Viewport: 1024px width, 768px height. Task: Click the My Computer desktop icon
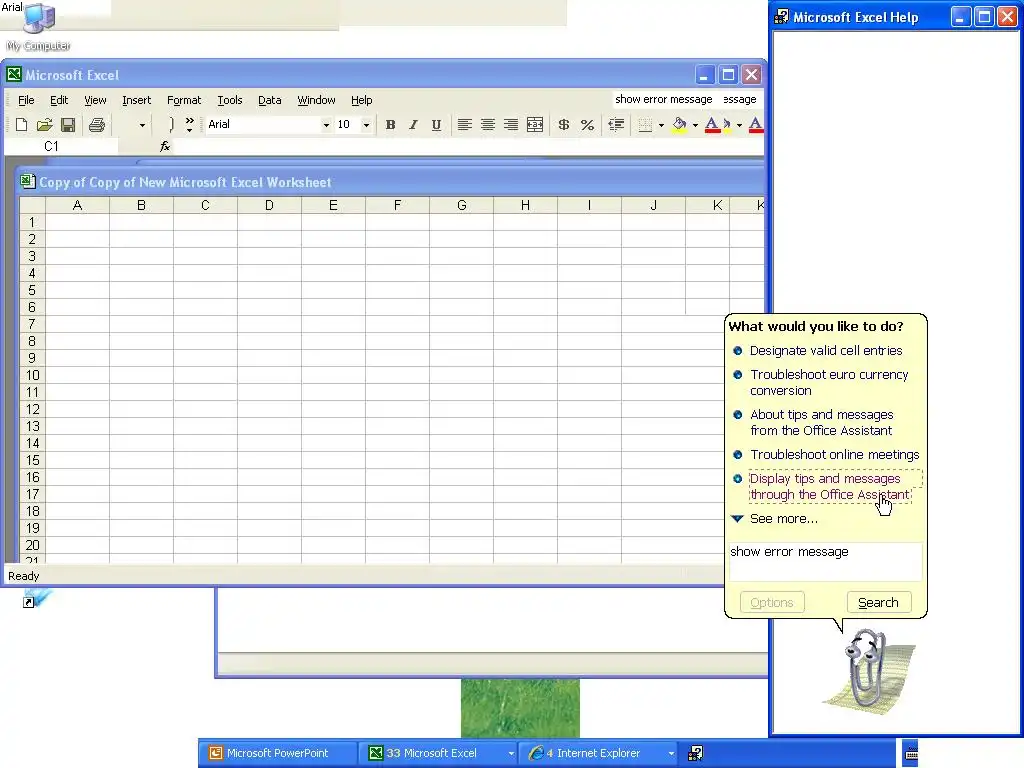coord(39,27)
